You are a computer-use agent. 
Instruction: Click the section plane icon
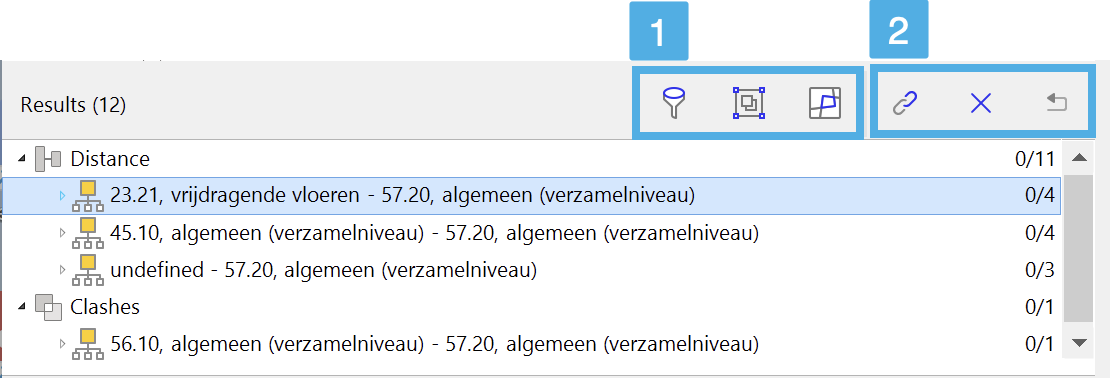tap(825, 104)
